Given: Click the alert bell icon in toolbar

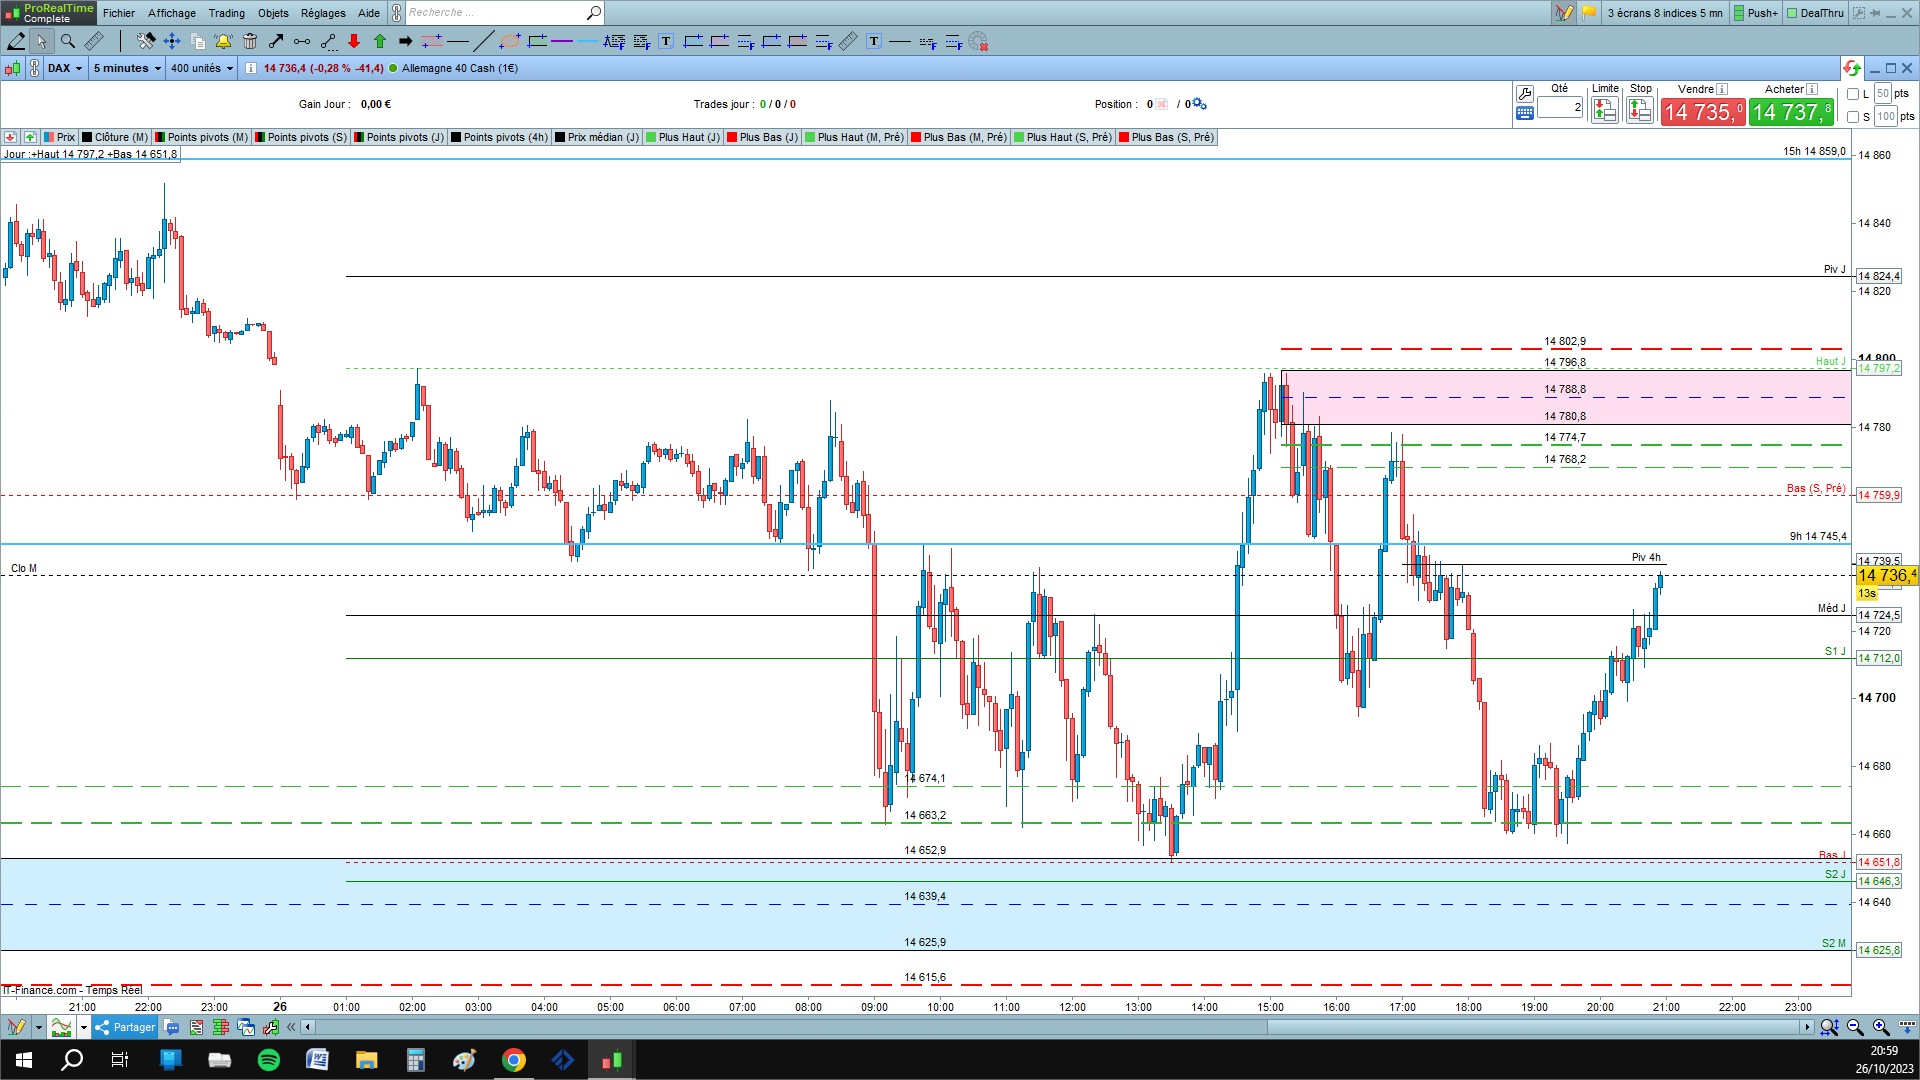Looking at the screenshot, I should [223, 41].
